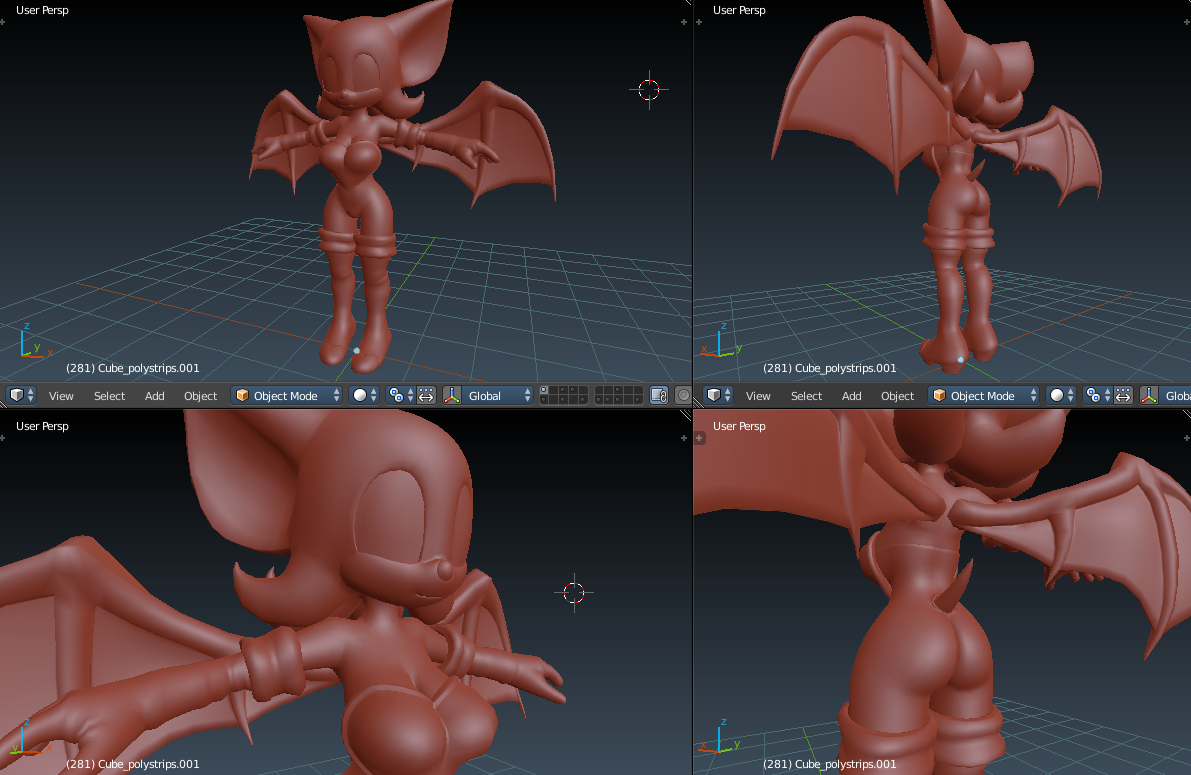This screenshot has width=1191, height=775.
Task: Click the 3D cursor in bottom-left viewport
Action: [x=574, y=592]
